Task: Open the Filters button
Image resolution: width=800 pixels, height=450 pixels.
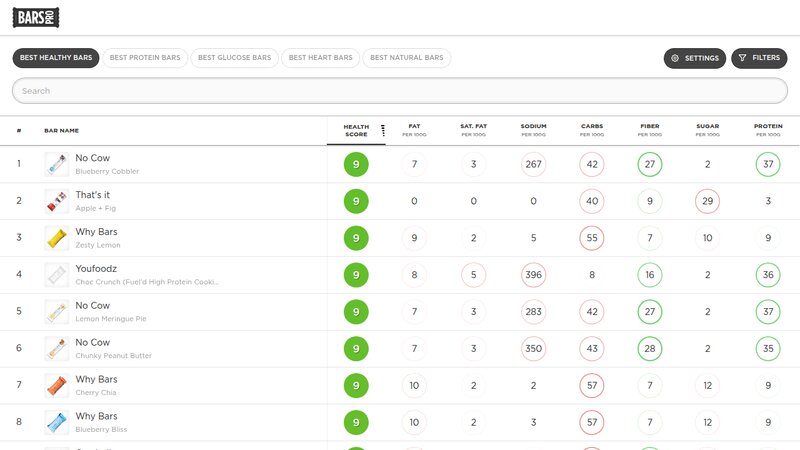Action: 759,58
